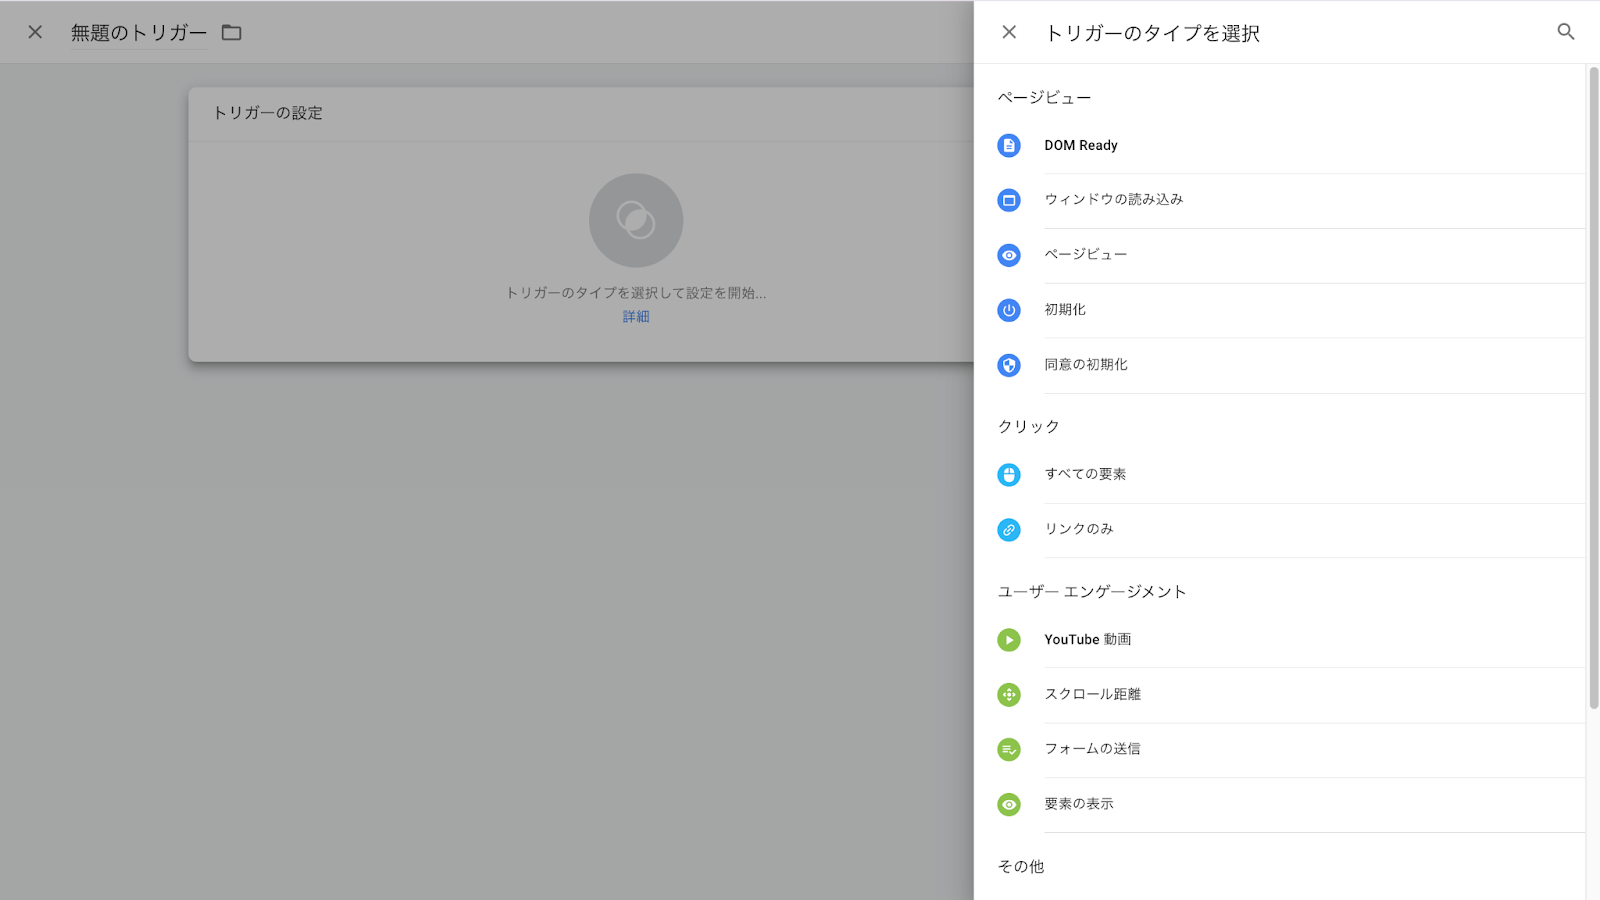Select 初期化 trigger type

click(1280, 310)
